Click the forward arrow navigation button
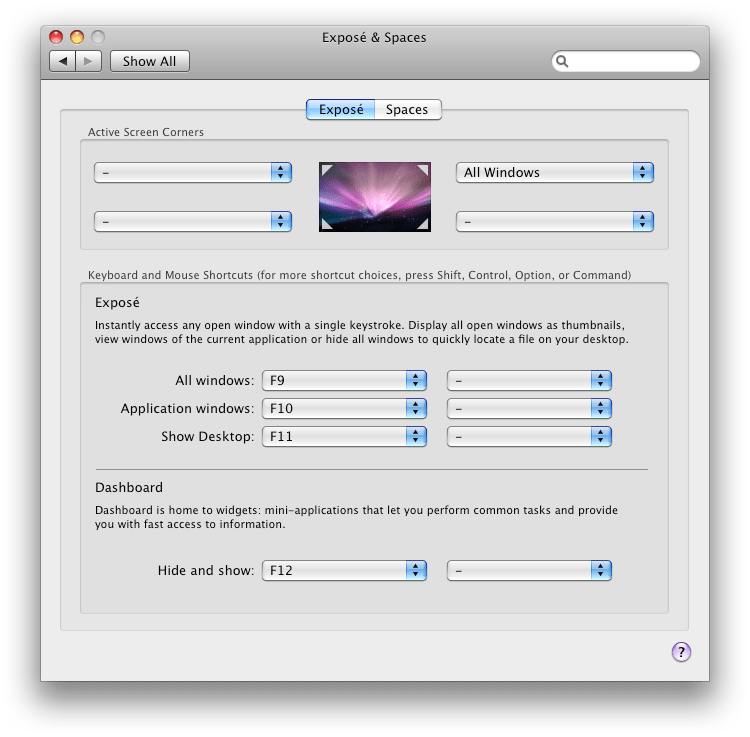The height and width of the screenshot is (737, 750). [88, 61]
